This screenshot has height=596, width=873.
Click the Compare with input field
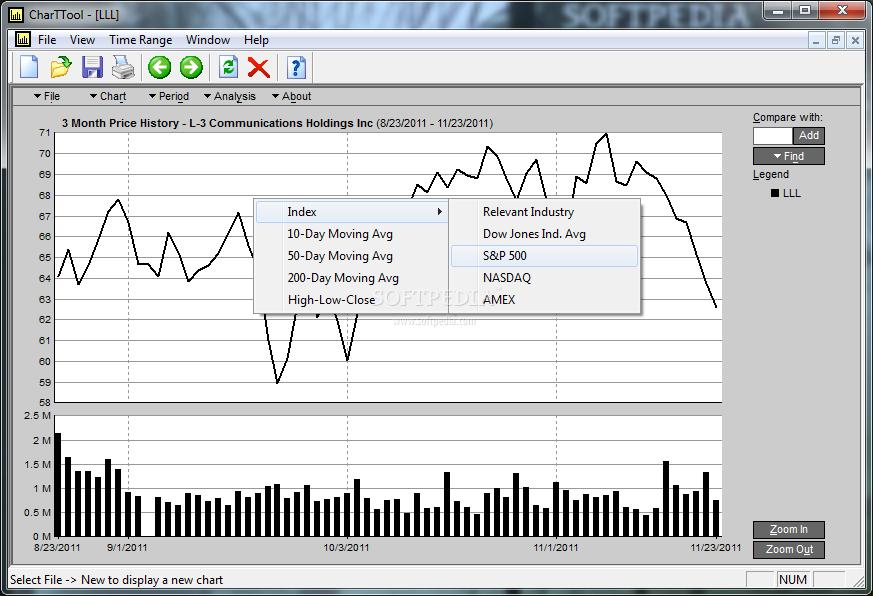click(773, 135)
